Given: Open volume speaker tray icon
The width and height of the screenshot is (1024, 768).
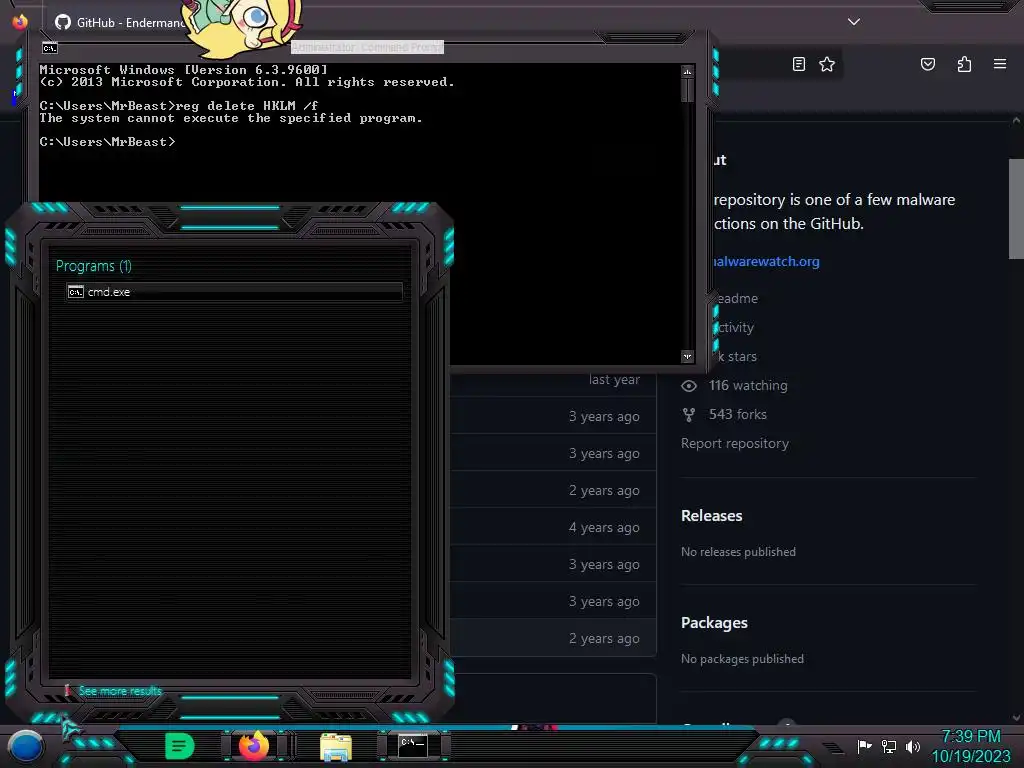Looking at the screenshot, I should 912,746.
